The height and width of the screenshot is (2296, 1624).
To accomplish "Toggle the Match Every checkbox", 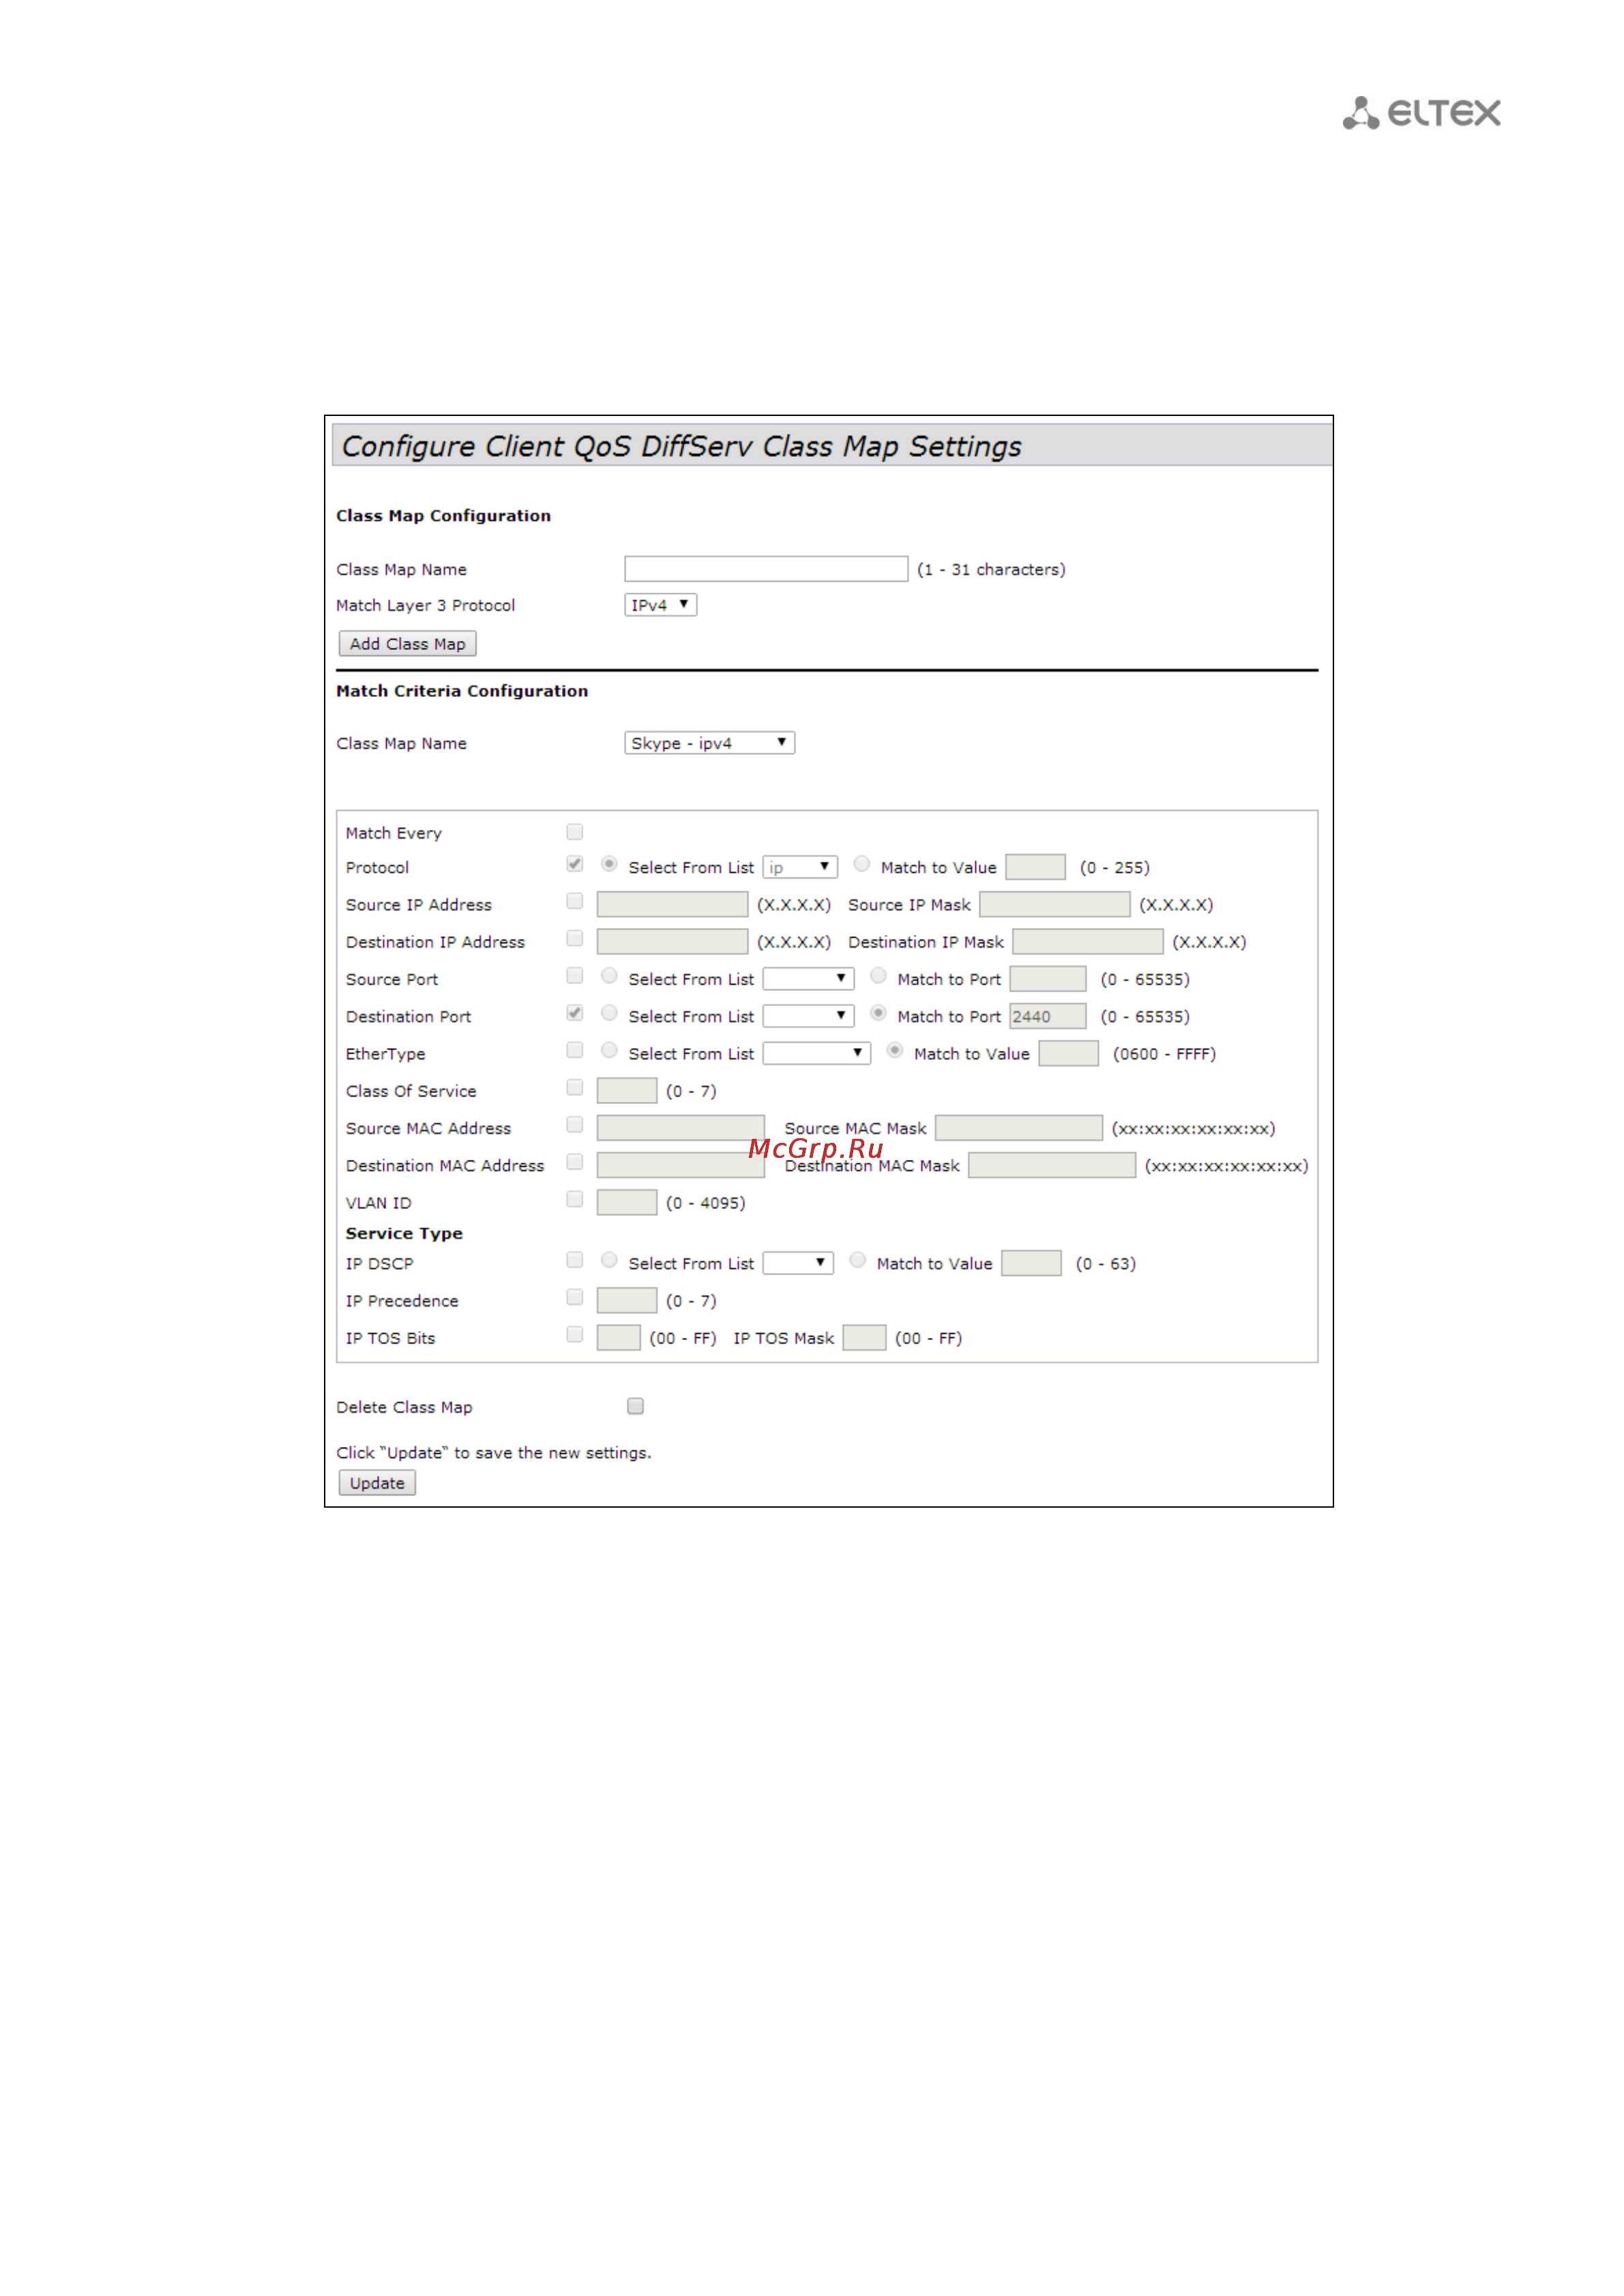I will pyautogui.click(x=575, y=832).
